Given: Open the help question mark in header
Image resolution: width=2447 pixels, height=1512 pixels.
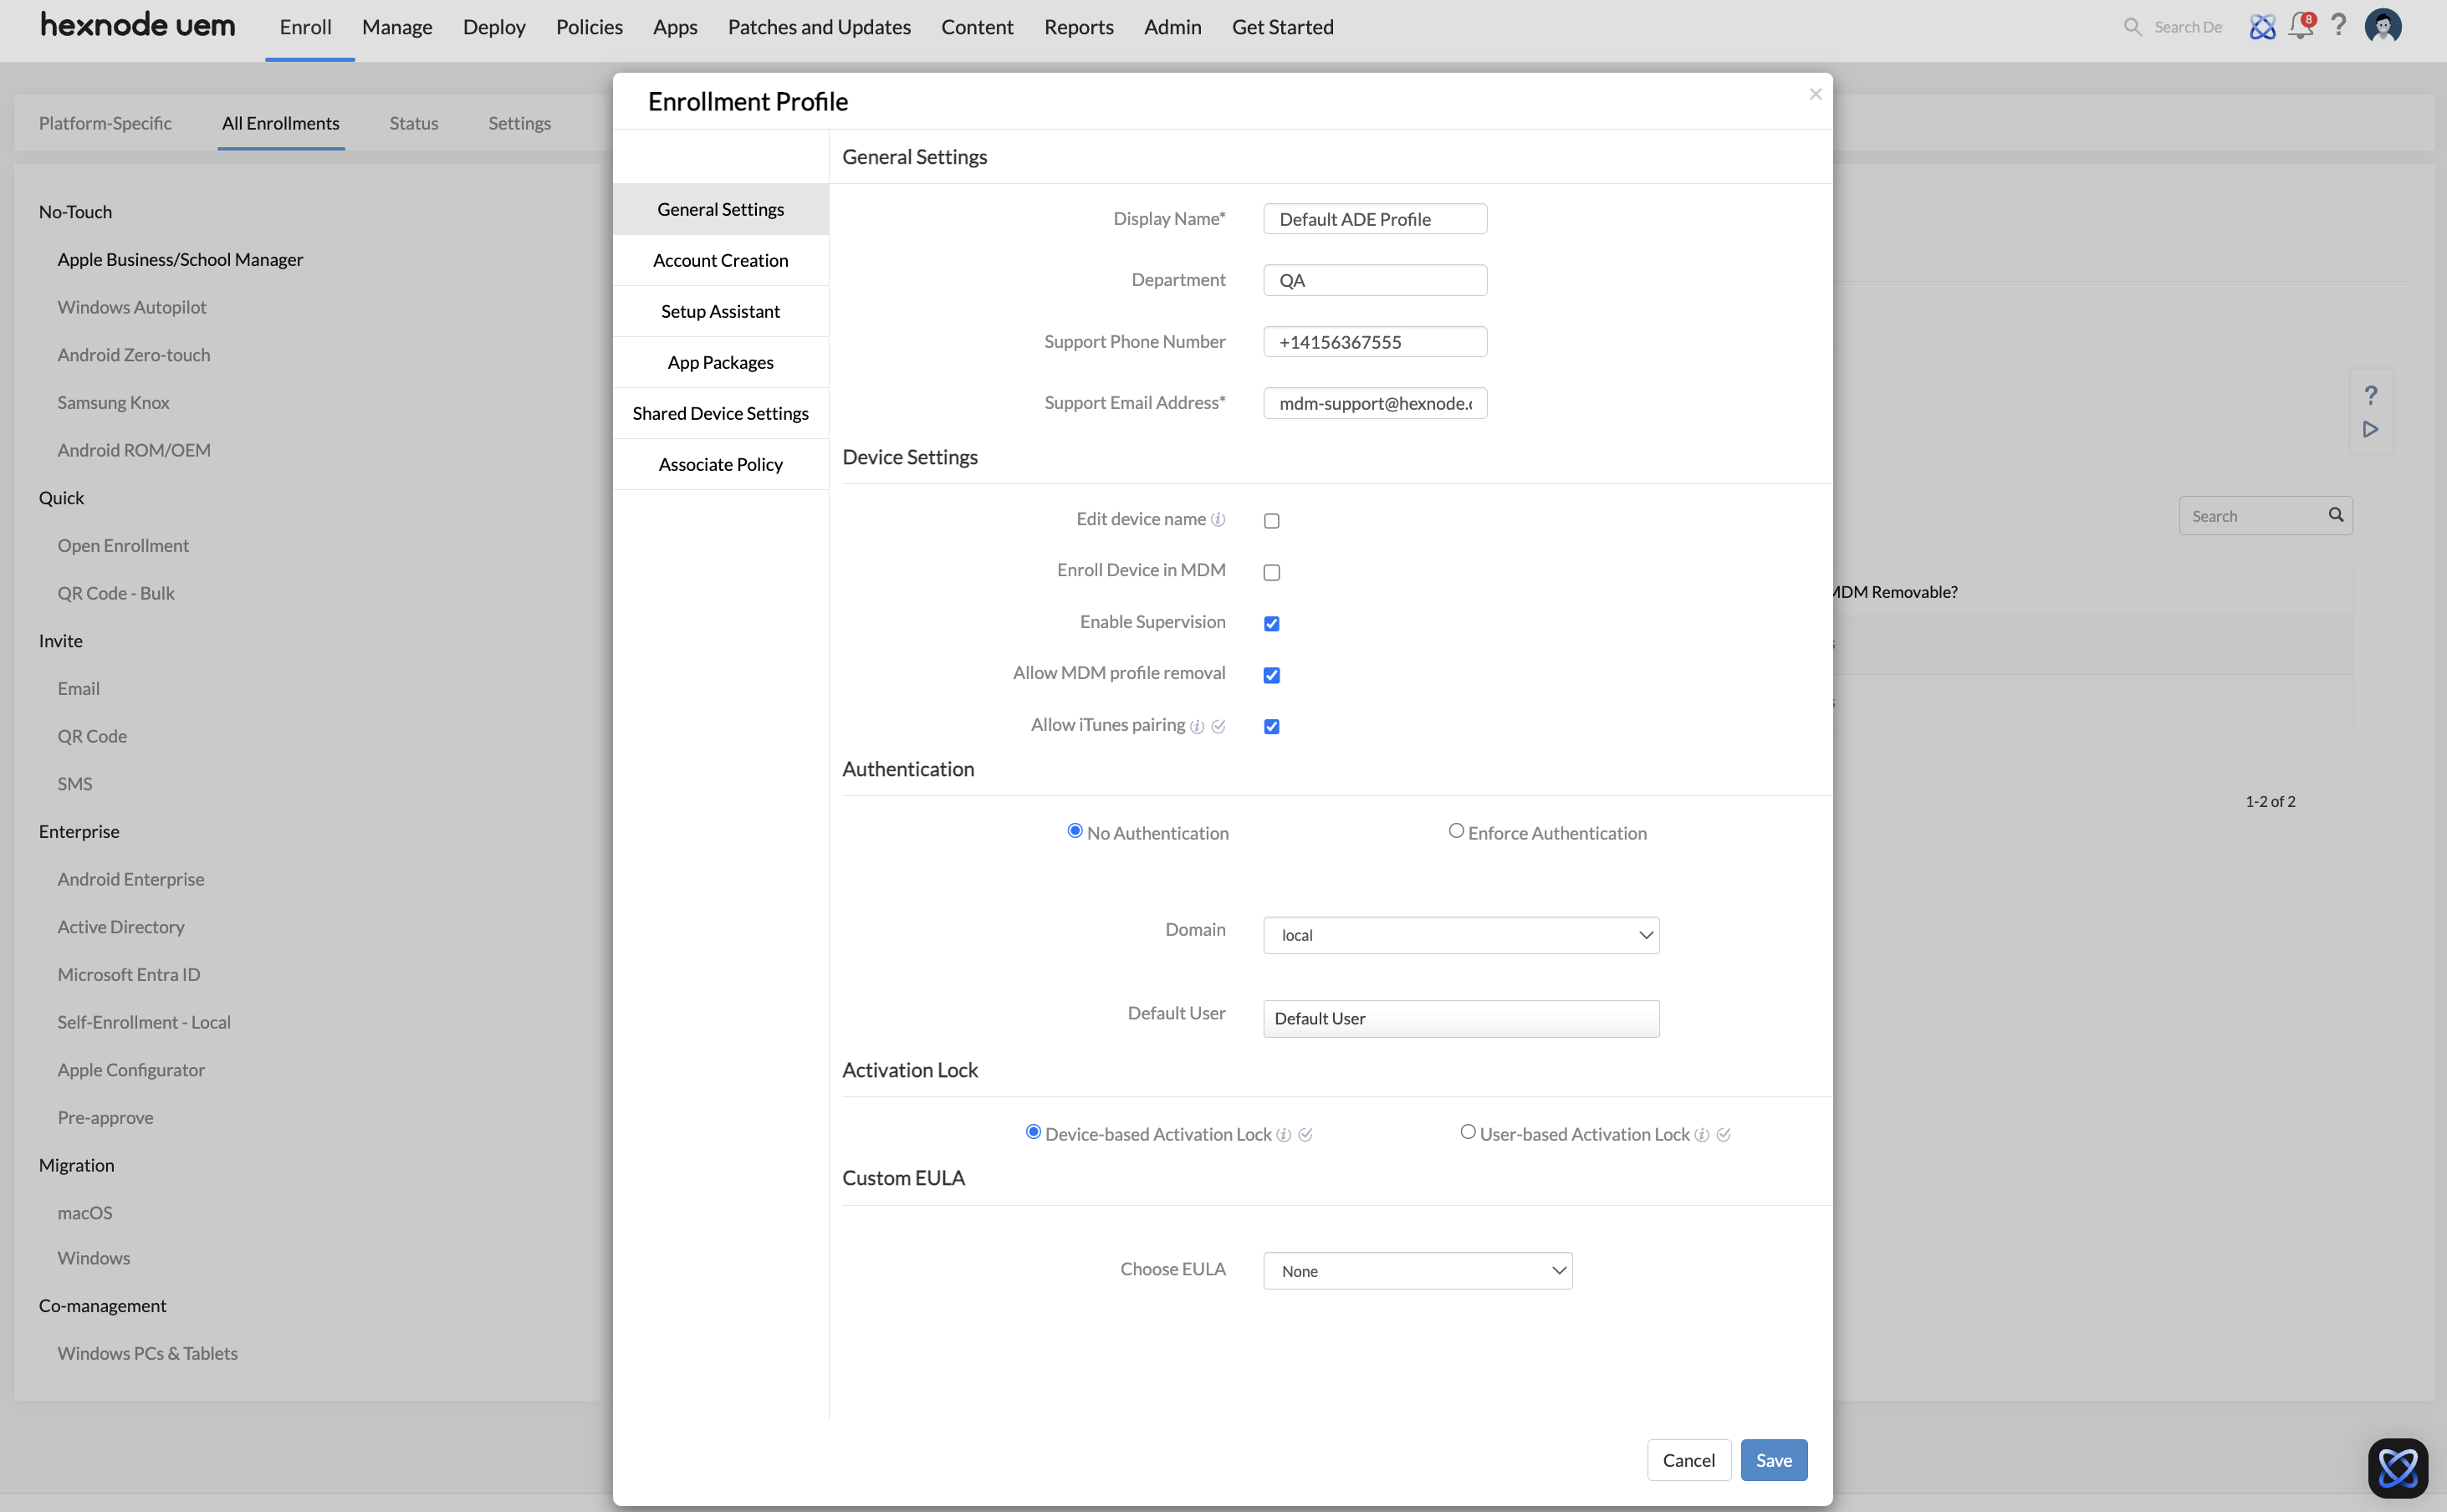Looking at the screenshot, I should point(2338,26).
